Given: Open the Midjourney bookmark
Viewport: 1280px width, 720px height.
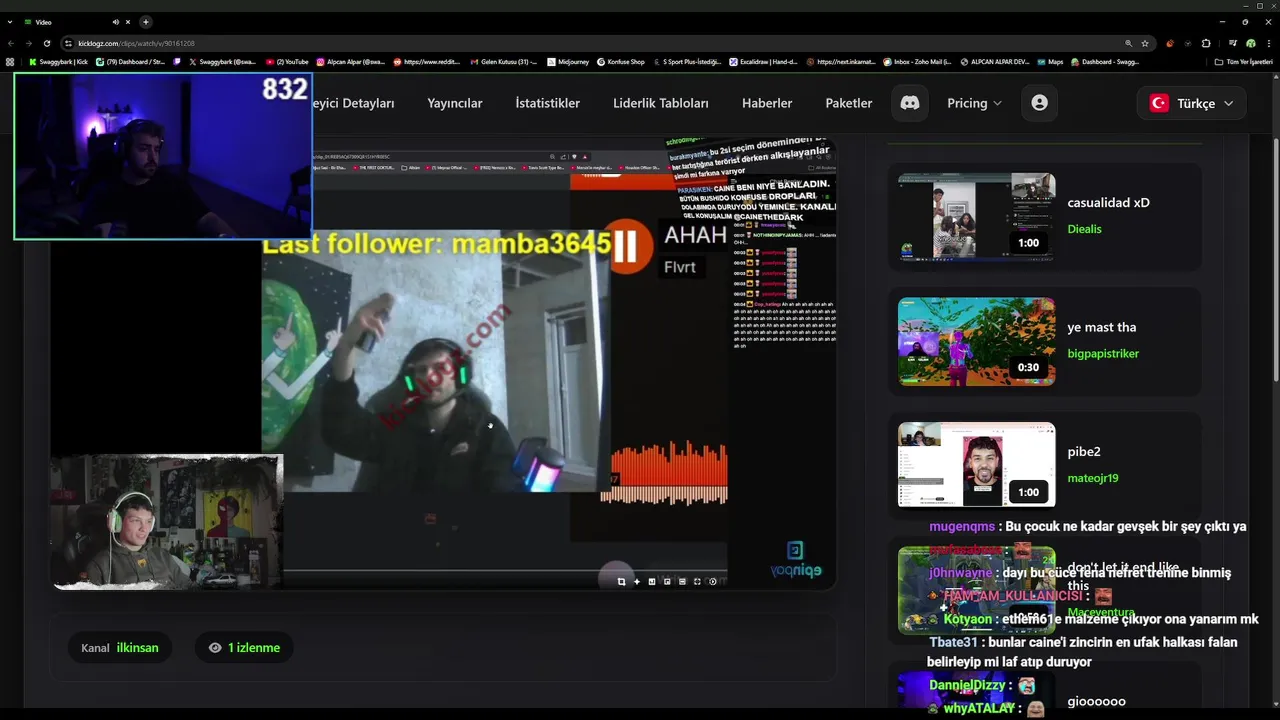Looking at the screenshot, I should pyautogui.click(x=568, y=62).
